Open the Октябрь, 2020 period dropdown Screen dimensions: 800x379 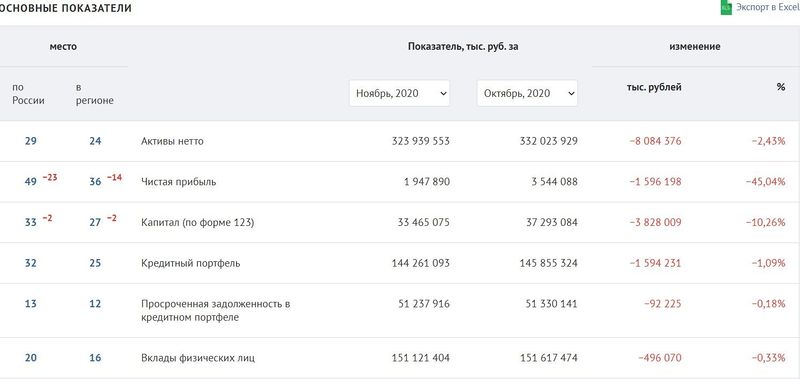pyautogui.click(x=527, y=93)
